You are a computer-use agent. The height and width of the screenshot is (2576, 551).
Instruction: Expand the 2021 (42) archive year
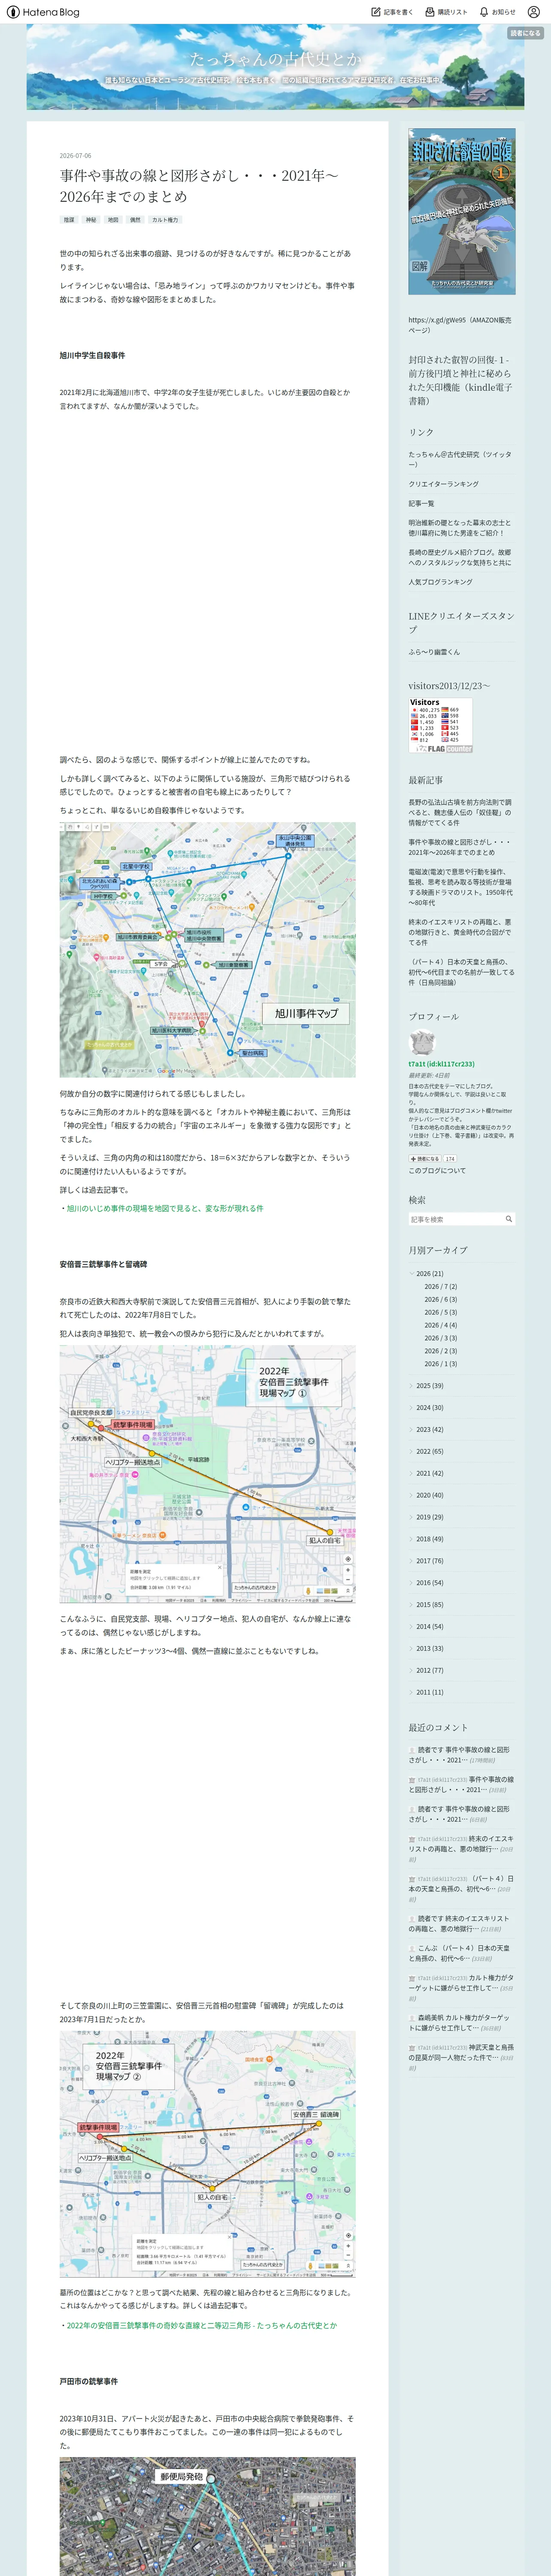pyautogui.click(x=412, y=1474)
